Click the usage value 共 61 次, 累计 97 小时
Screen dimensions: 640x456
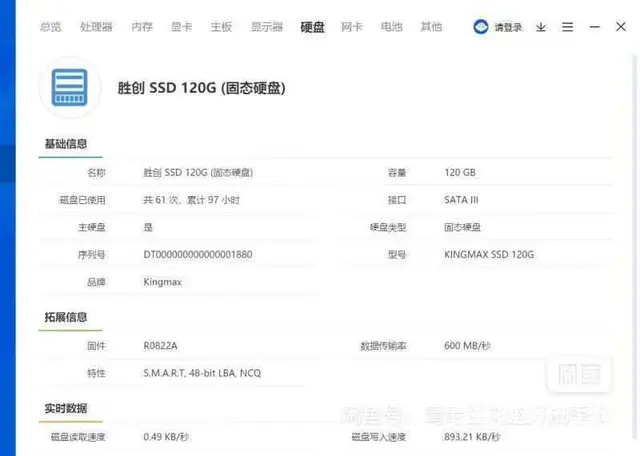point(191,200)
